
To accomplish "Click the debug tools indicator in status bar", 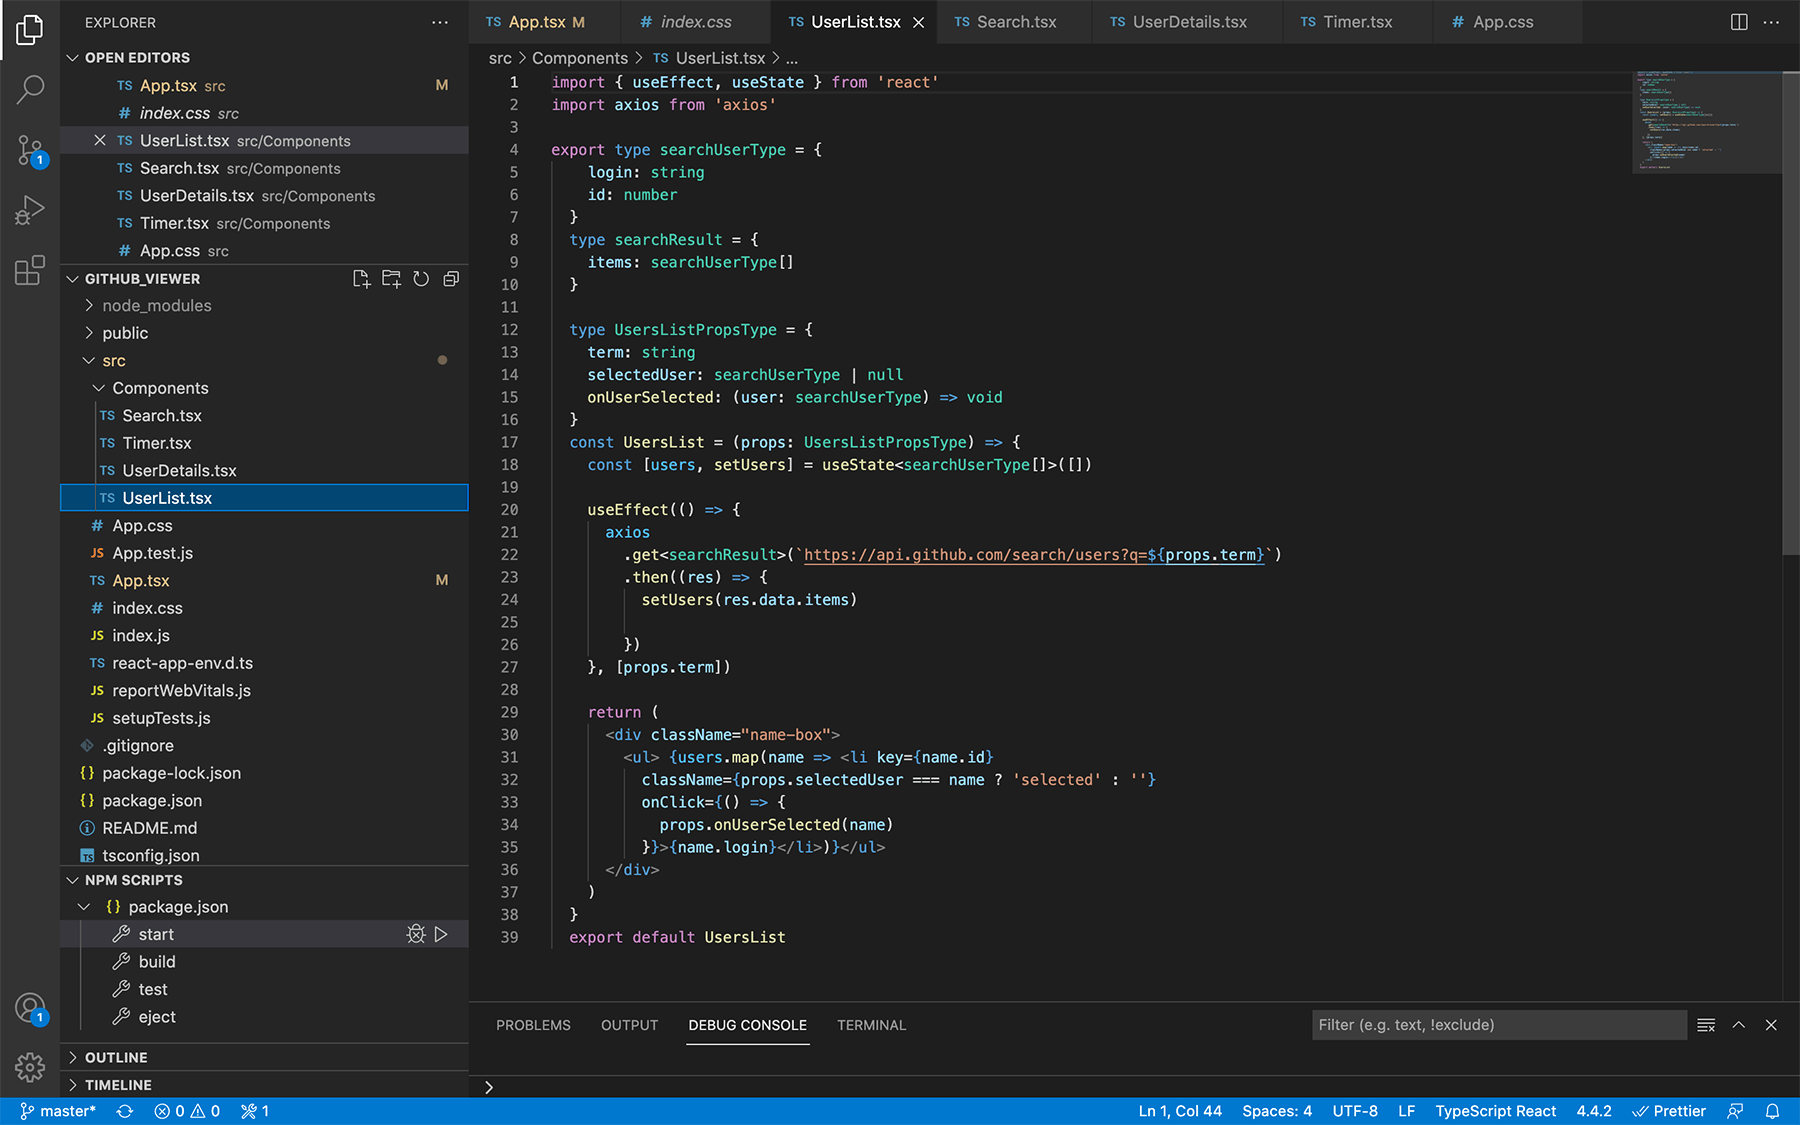I will point(255,1111).
